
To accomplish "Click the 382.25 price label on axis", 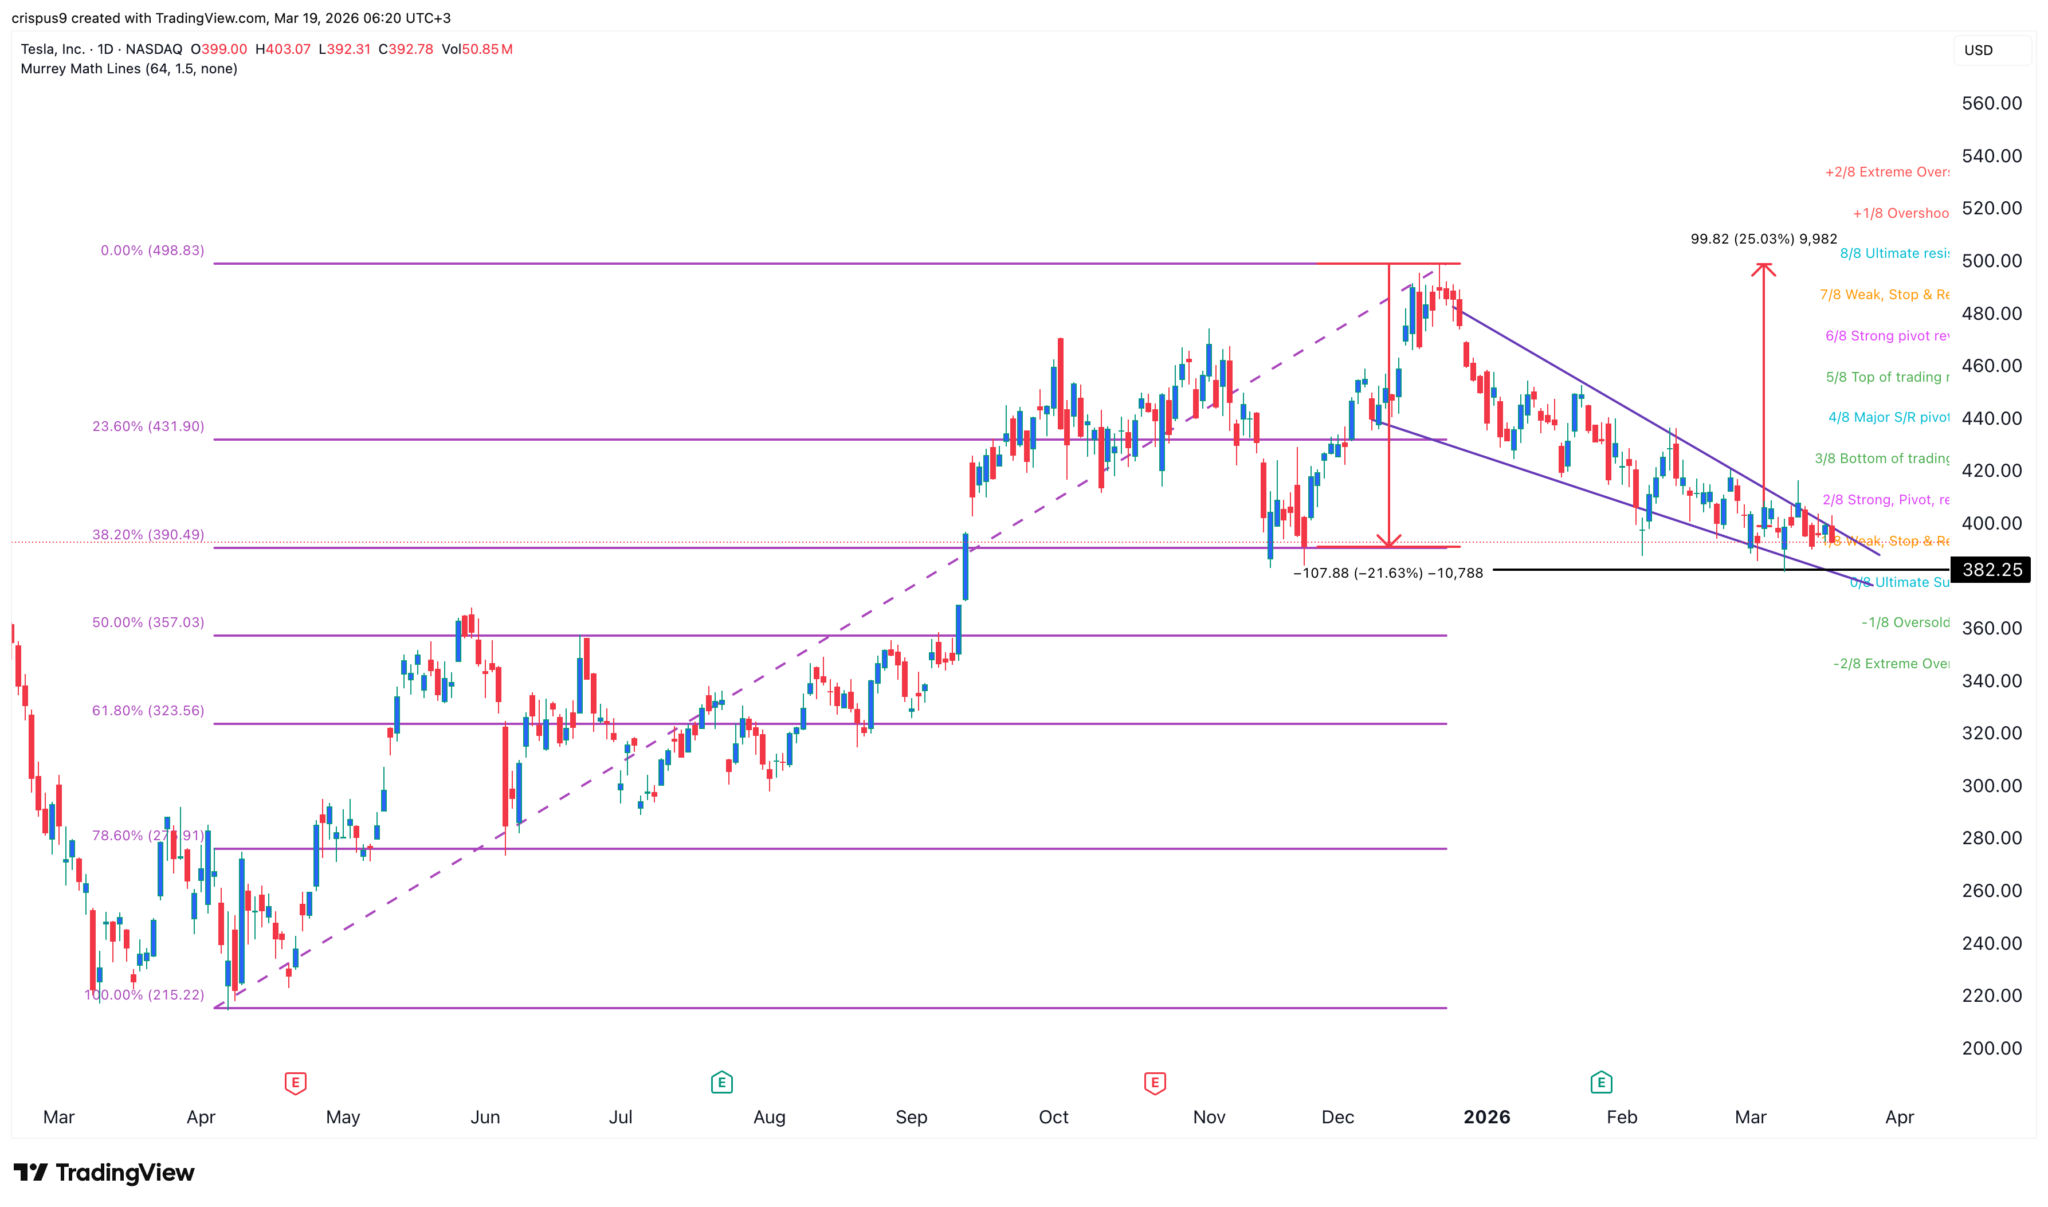I will coord(1991,570).
